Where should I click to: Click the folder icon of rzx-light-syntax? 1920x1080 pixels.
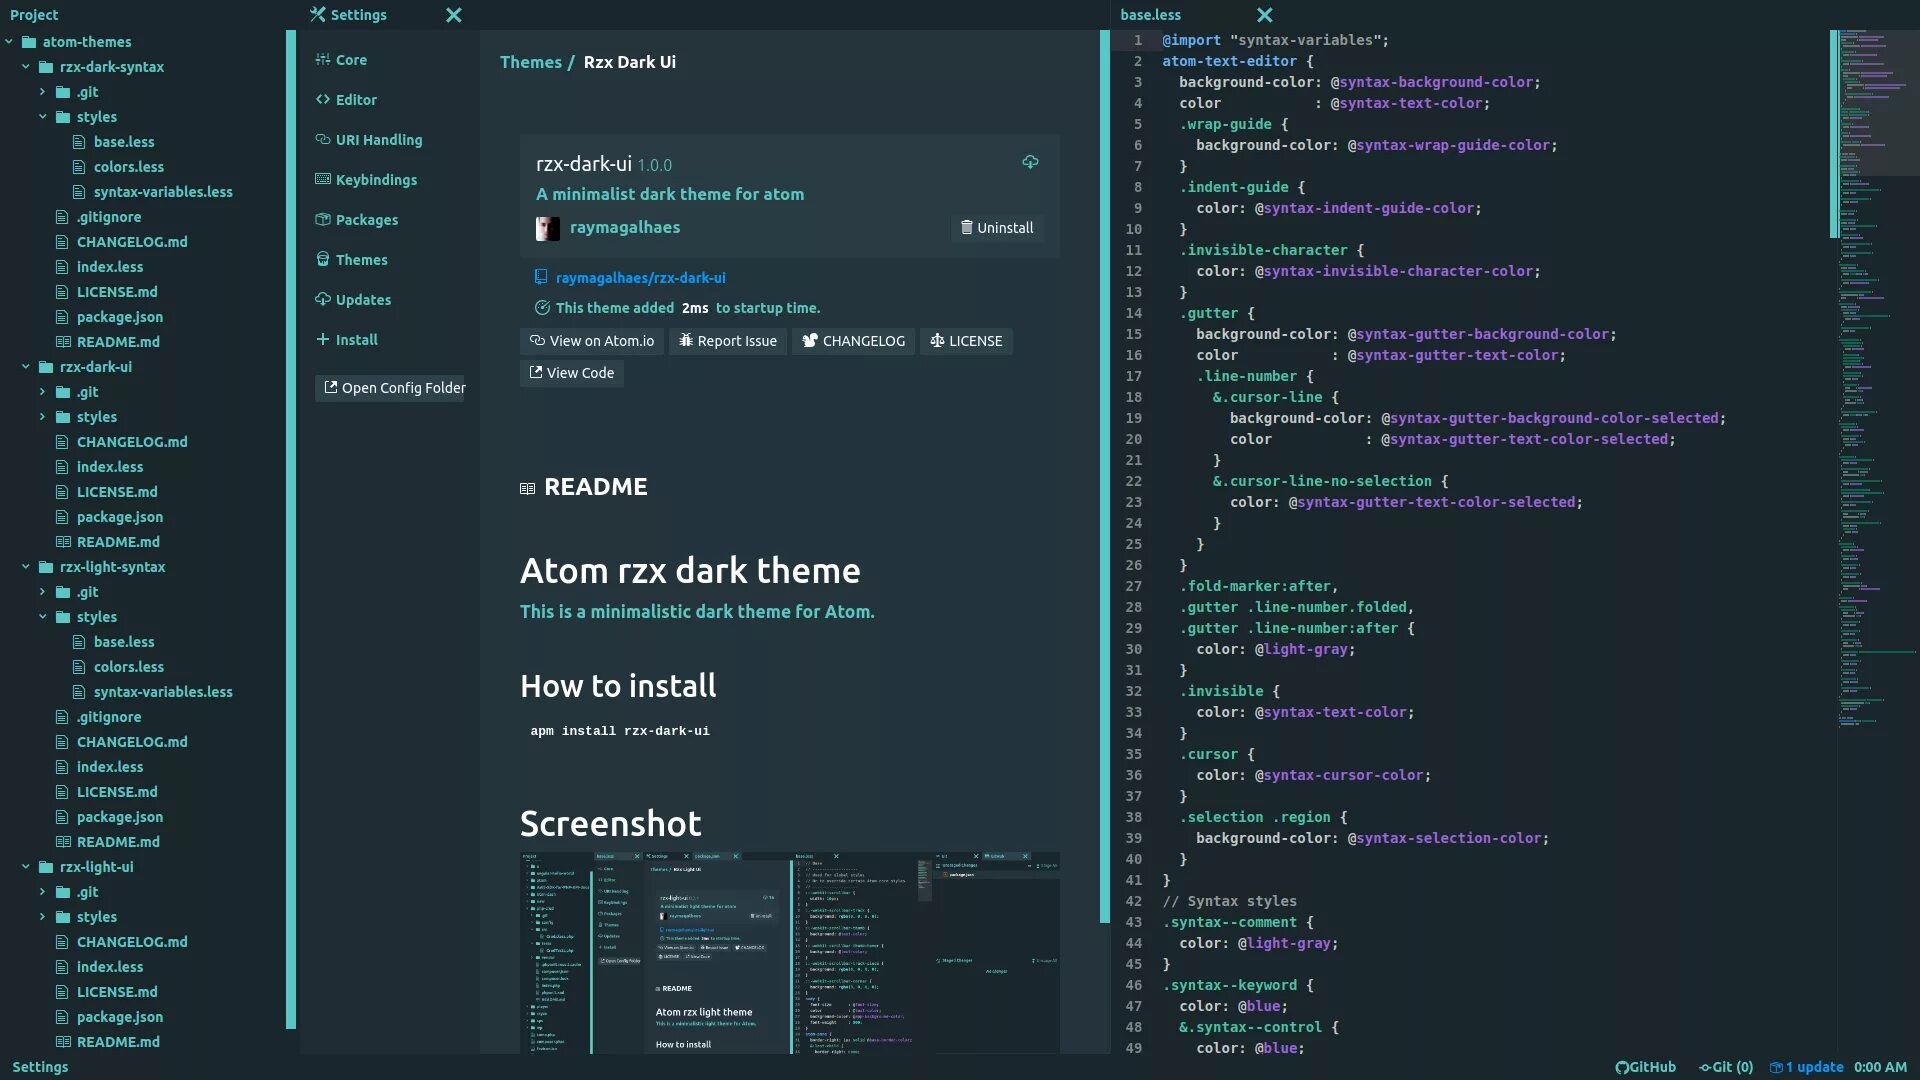tap(46, 567)
